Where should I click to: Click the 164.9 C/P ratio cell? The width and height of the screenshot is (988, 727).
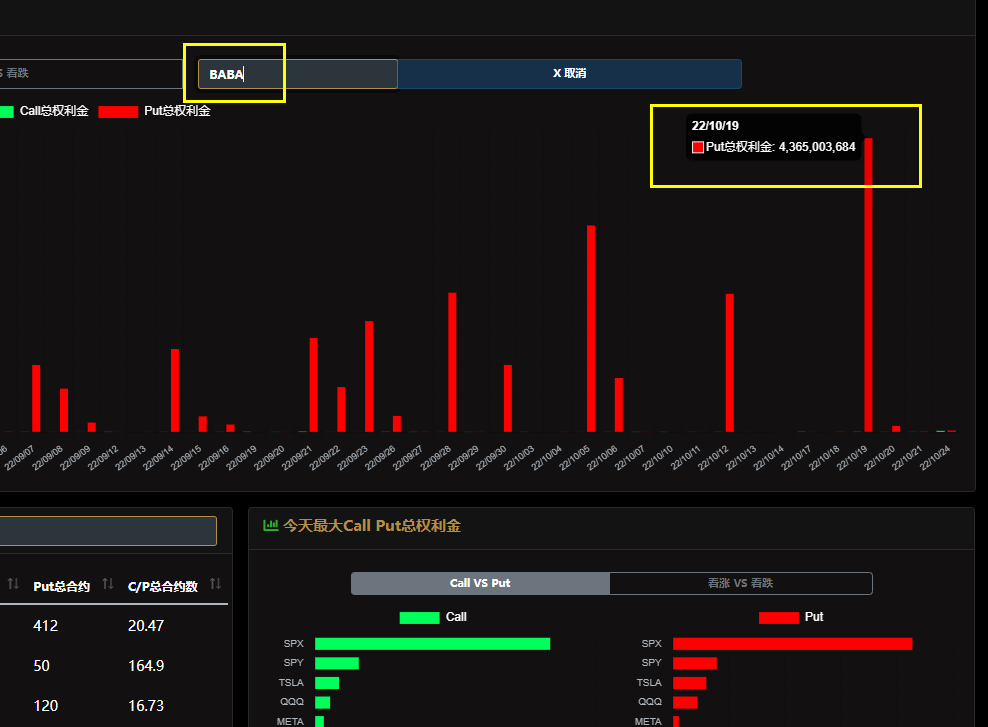point(146,666)
